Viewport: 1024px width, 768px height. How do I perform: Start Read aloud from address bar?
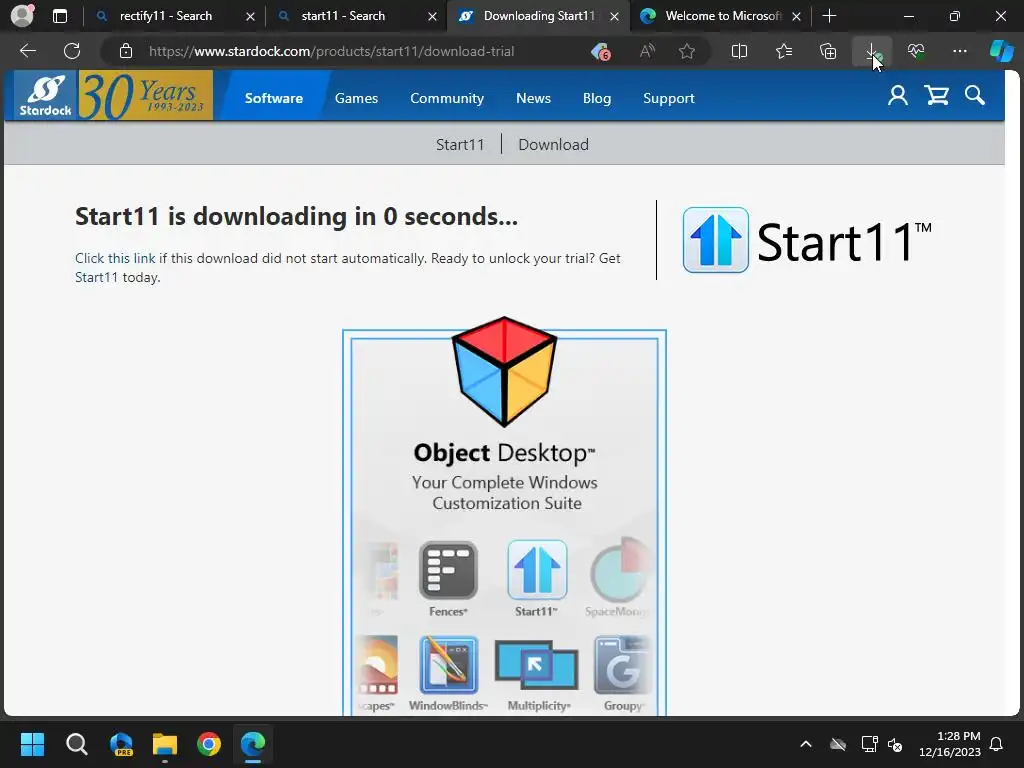(647, 51)
